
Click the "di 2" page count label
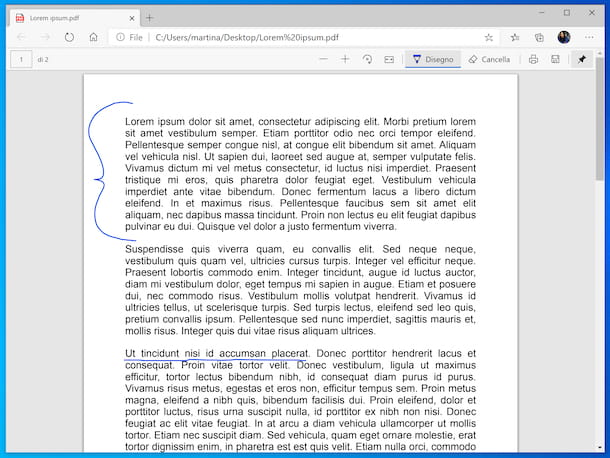(43, 60)
